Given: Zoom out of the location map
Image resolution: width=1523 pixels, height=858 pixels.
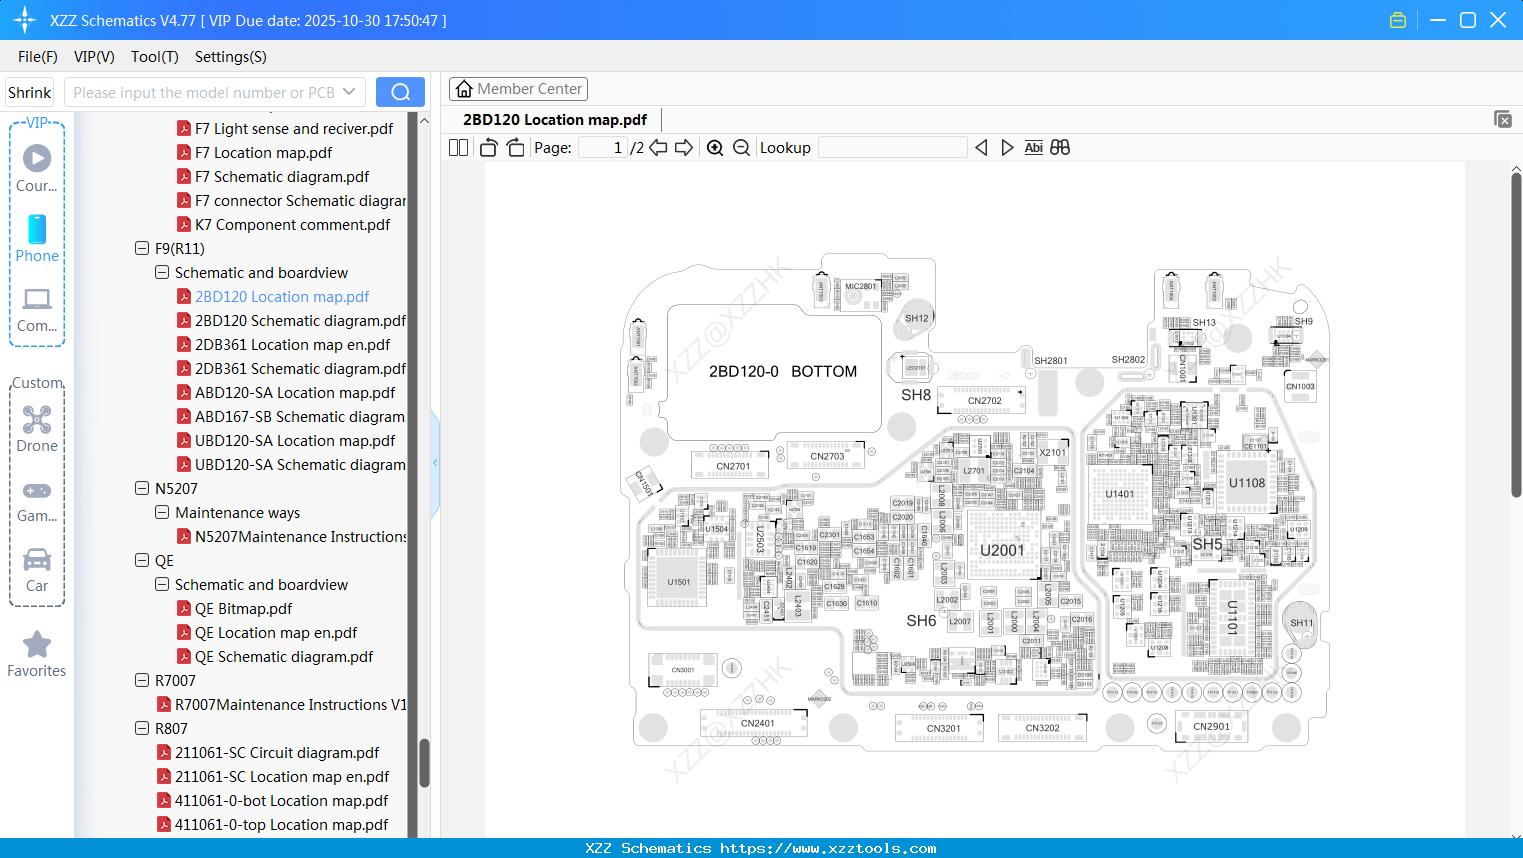Looking at the screenshot, I should pos(741,147).
